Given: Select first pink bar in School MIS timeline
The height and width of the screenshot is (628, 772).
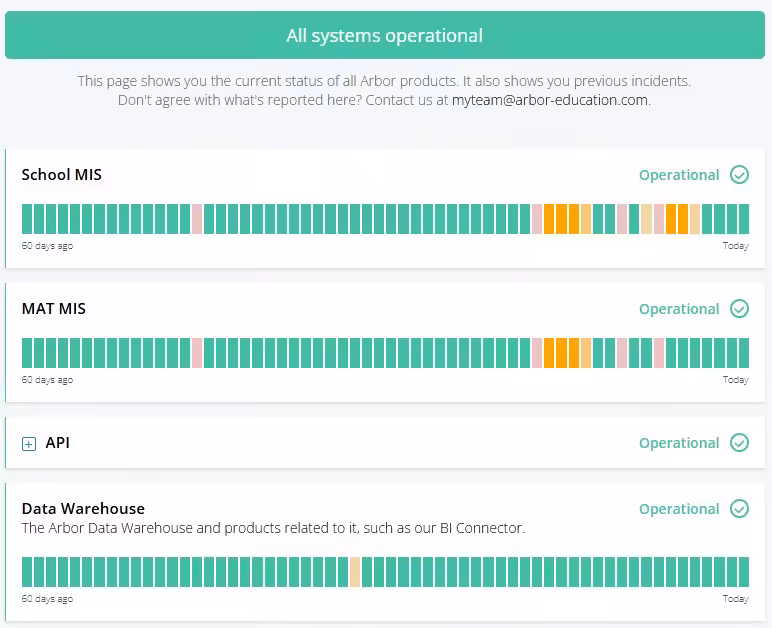Looking at the screenshot, I should [197, 218].
